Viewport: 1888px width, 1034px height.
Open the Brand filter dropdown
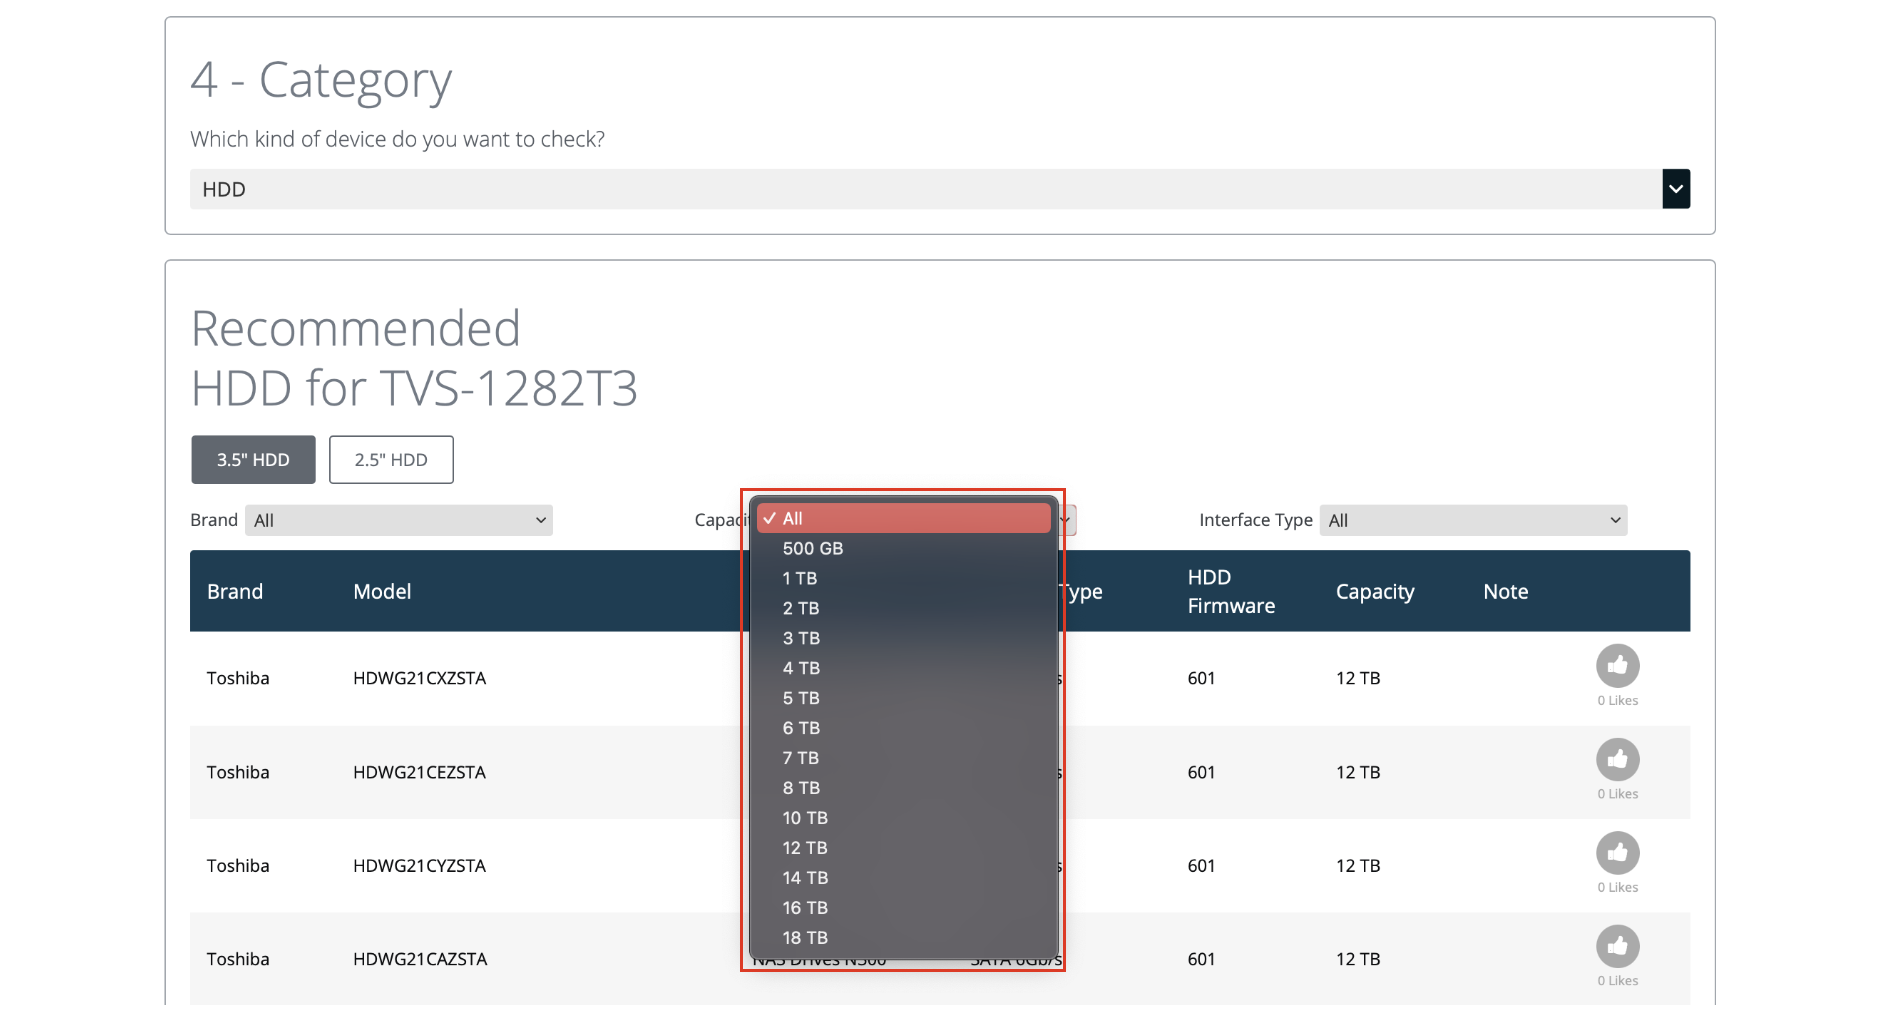(399, 520)
